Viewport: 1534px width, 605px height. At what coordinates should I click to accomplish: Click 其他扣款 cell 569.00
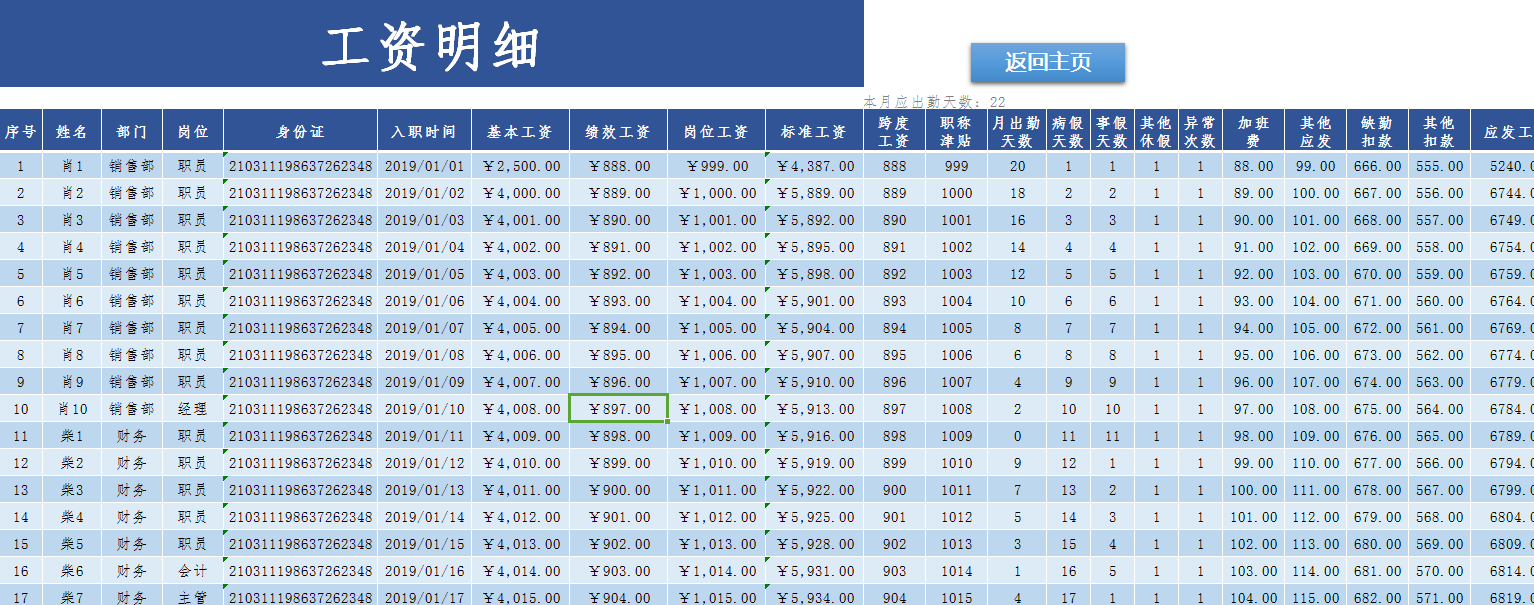(x=1439, y=544)
